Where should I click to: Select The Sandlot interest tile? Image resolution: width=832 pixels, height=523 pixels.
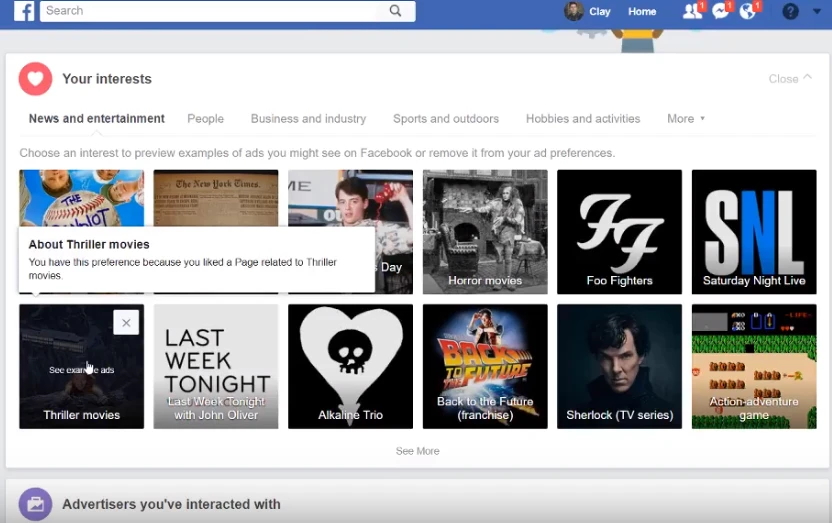click(81, 198)
